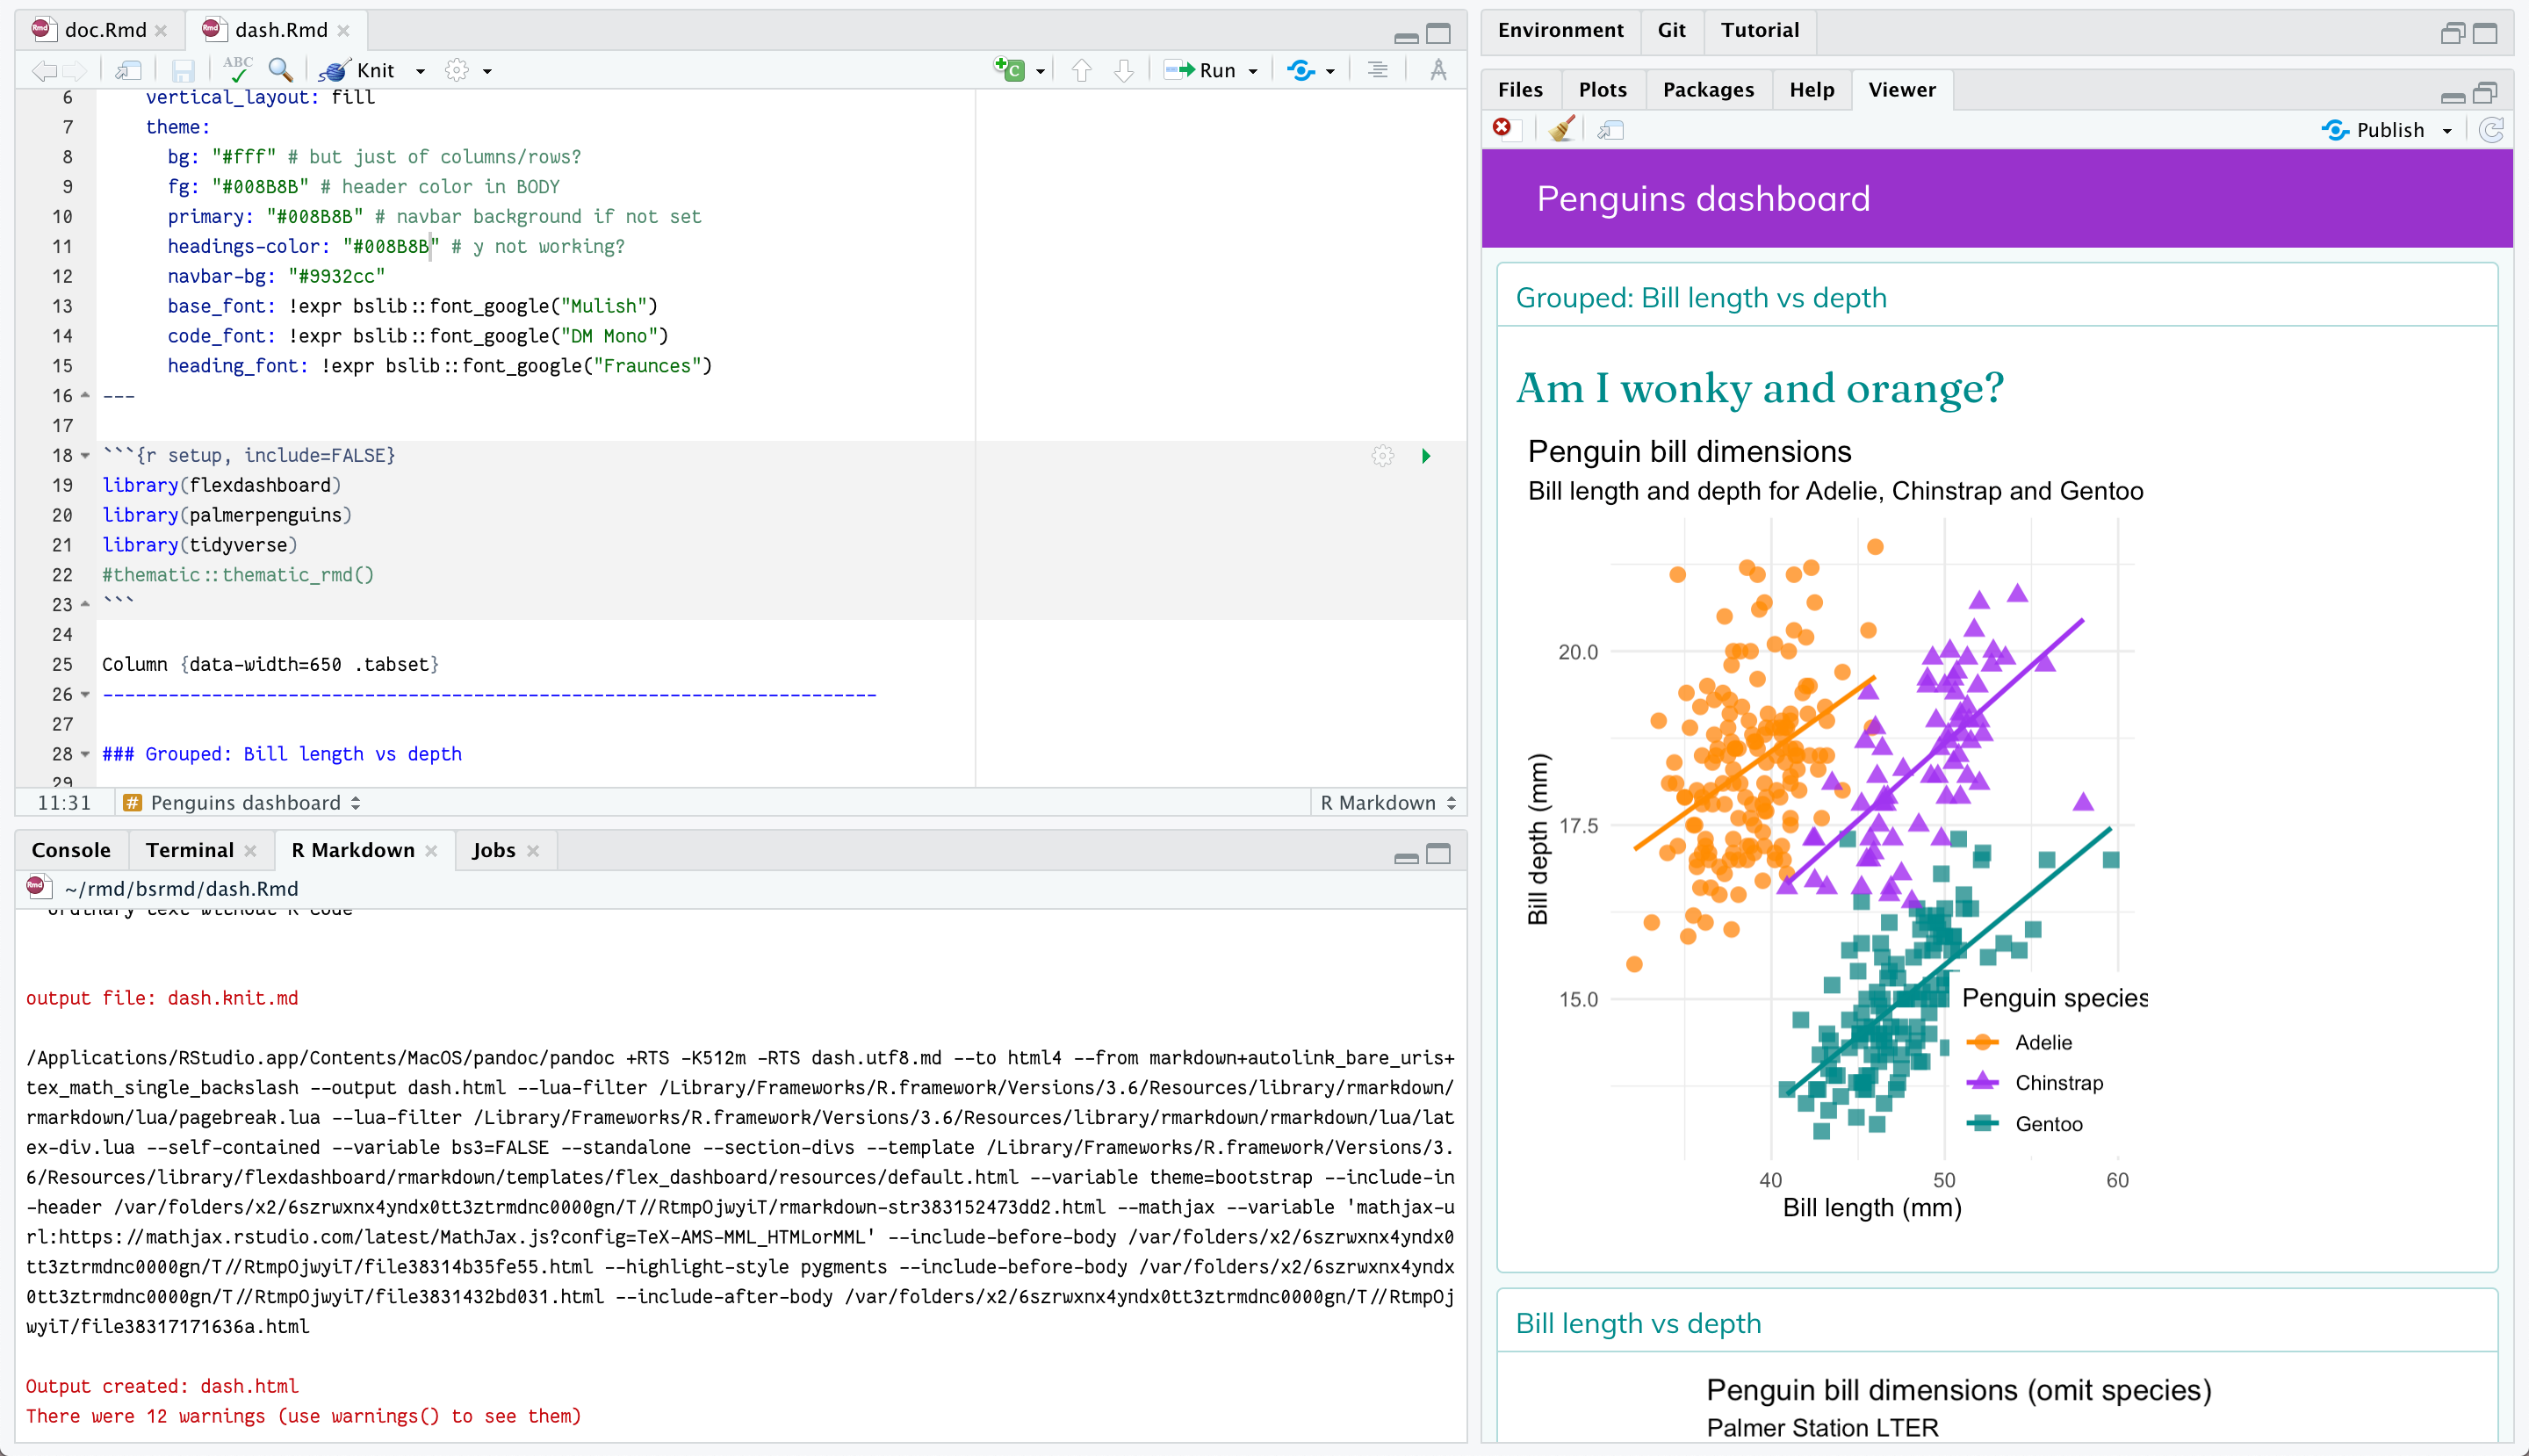Image resolution: width=2529 pixels, height=1456 pixels.
Task: Switch to the Git tab
Action: click(x=1671, y=30)
